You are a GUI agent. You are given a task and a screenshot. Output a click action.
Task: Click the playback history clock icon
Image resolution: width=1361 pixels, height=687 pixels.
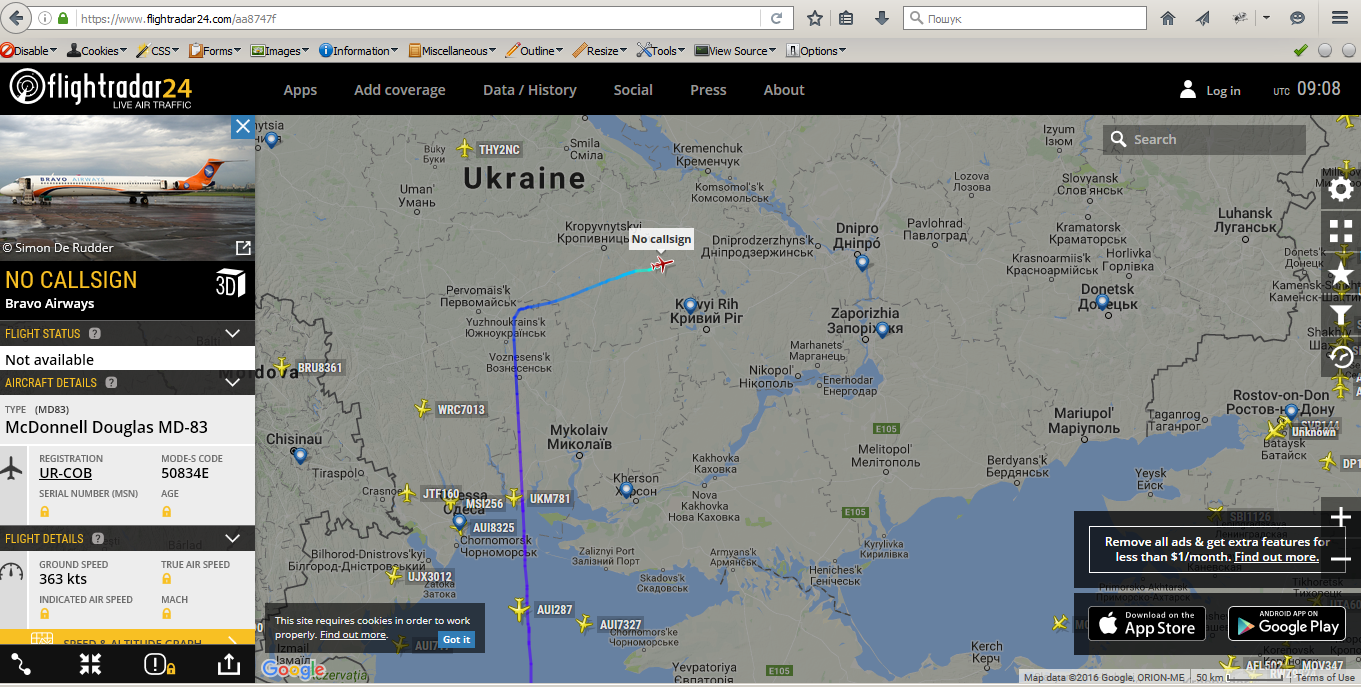tap(1341, 356)
